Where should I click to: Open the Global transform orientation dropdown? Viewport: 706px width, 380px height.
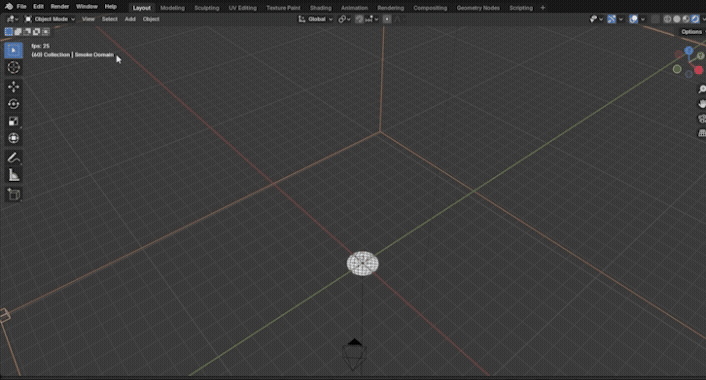pos(315,19)
